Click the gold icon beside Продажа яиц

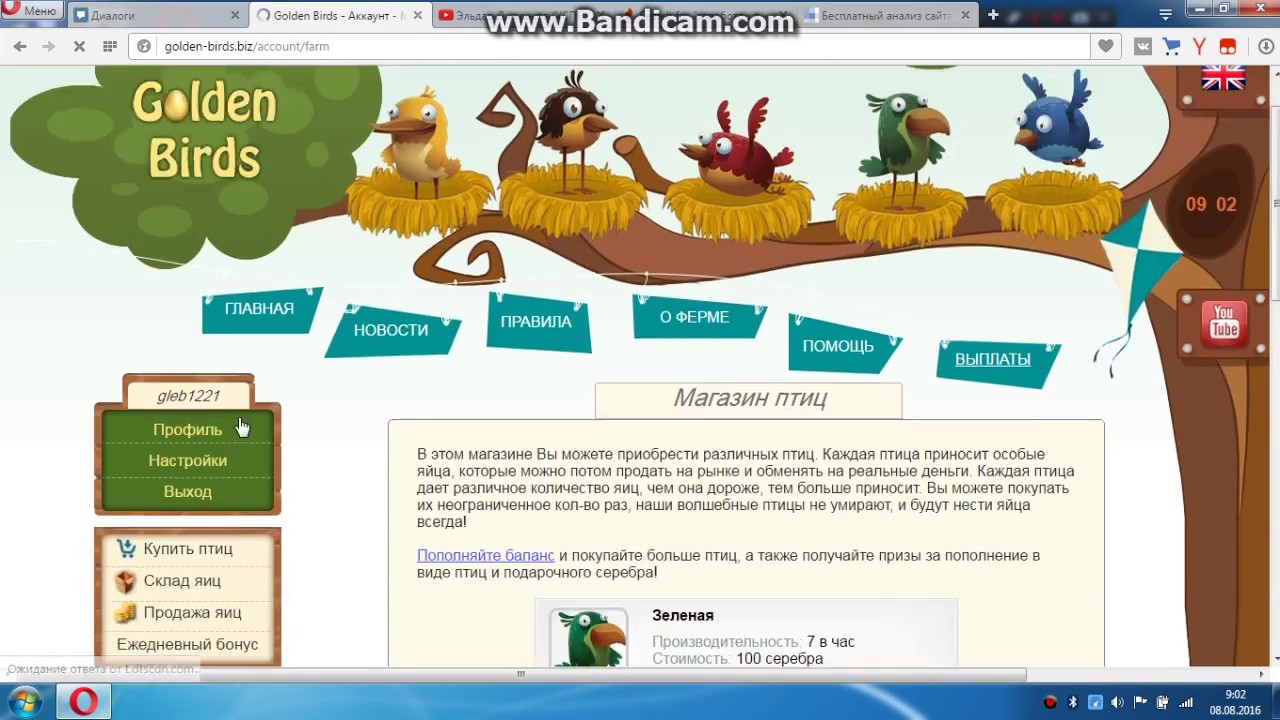point(125,613)
